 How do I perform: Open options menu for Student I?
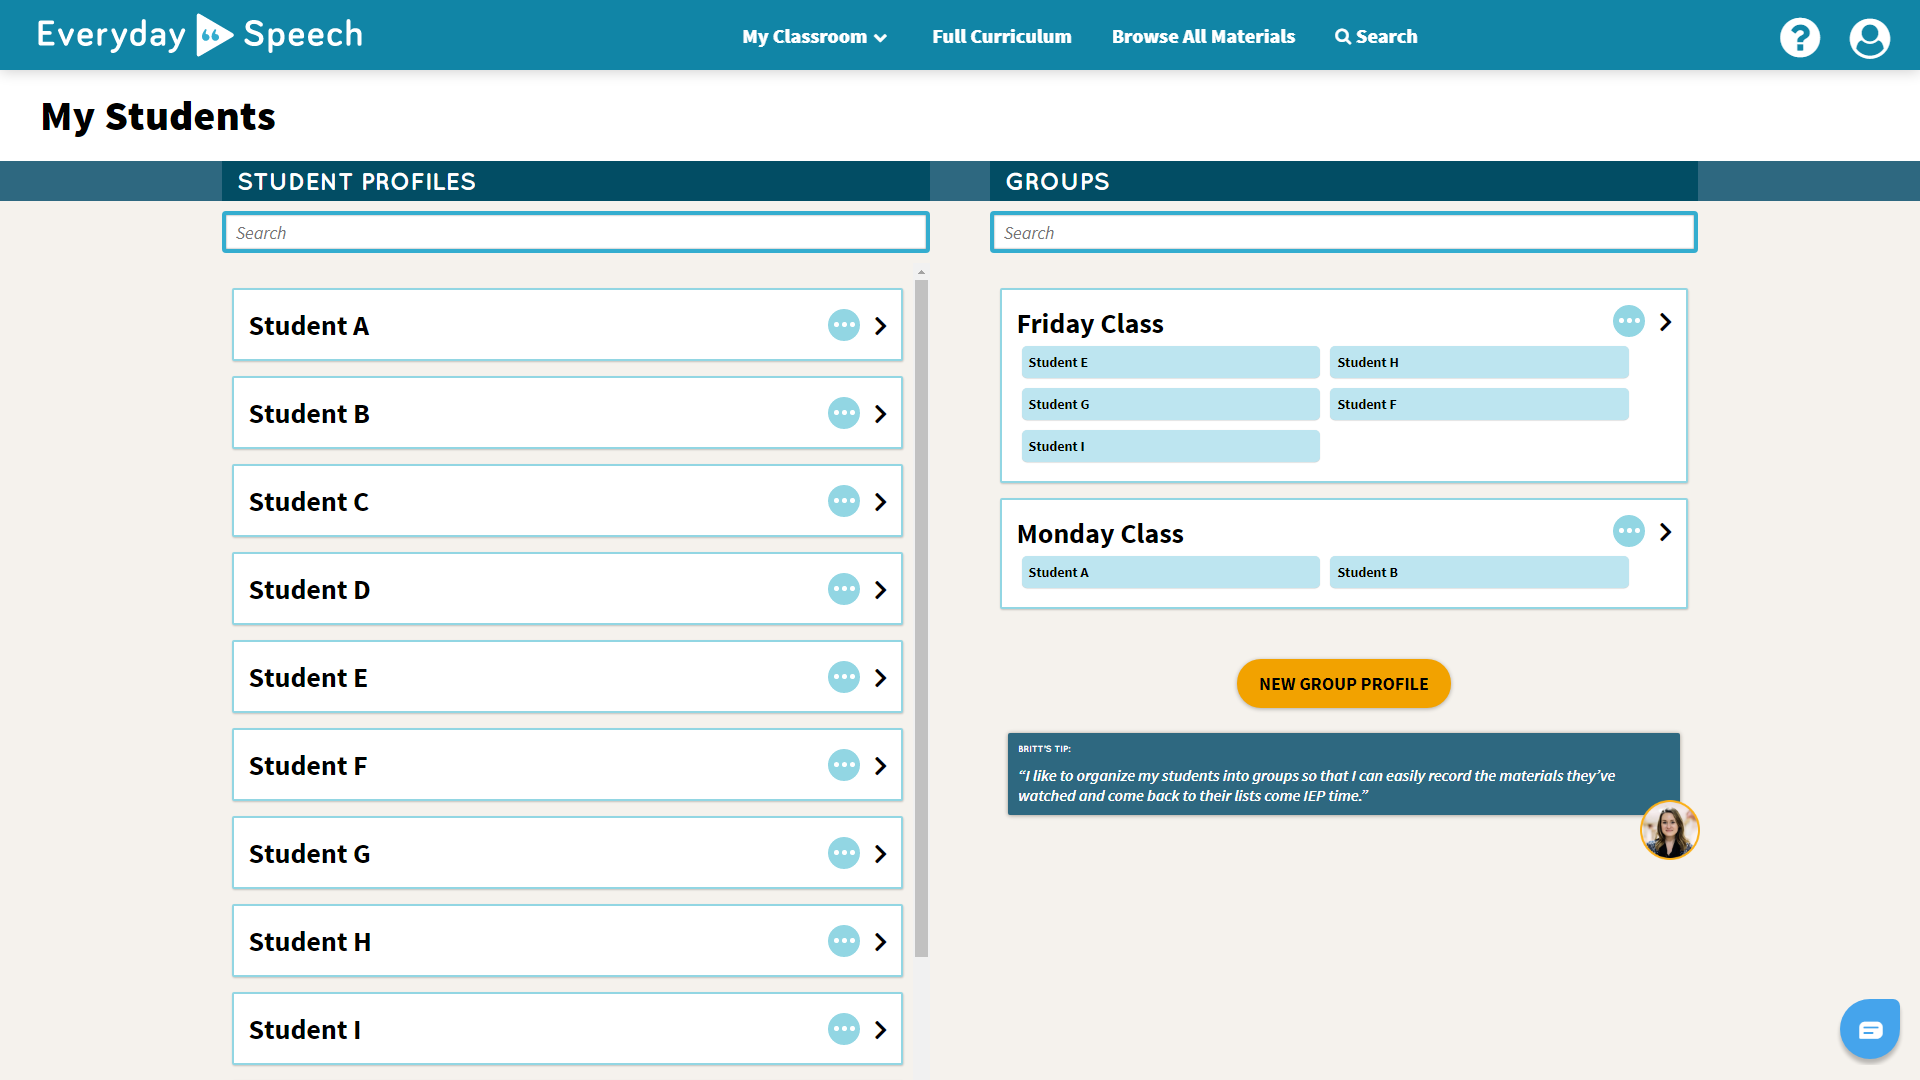[844, 1029]
